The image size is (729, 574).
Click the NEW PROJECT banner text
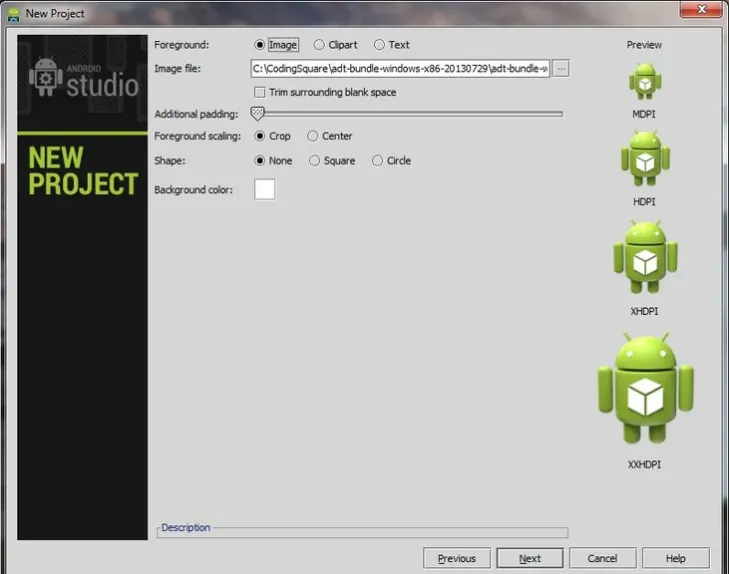coord(83,171)
